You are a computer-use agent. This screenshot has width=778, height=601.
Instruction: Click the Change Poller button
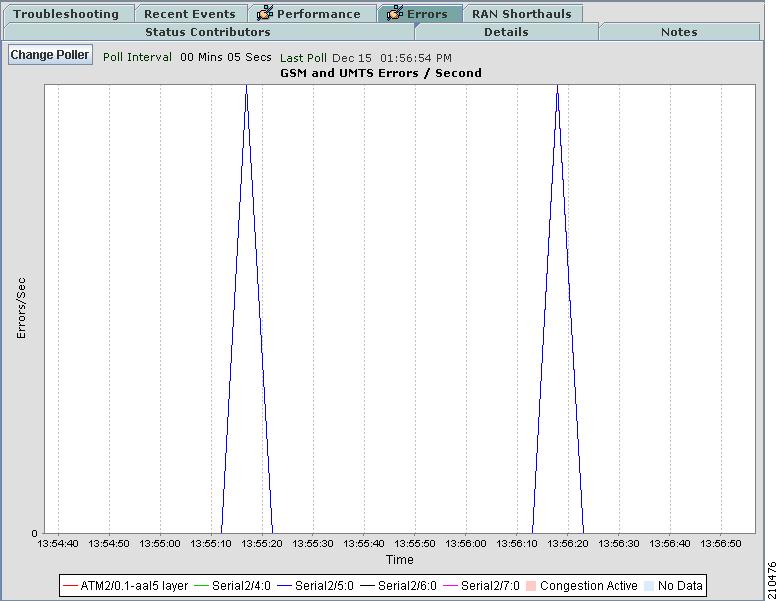pyautogui.click(x=50, y=55)
